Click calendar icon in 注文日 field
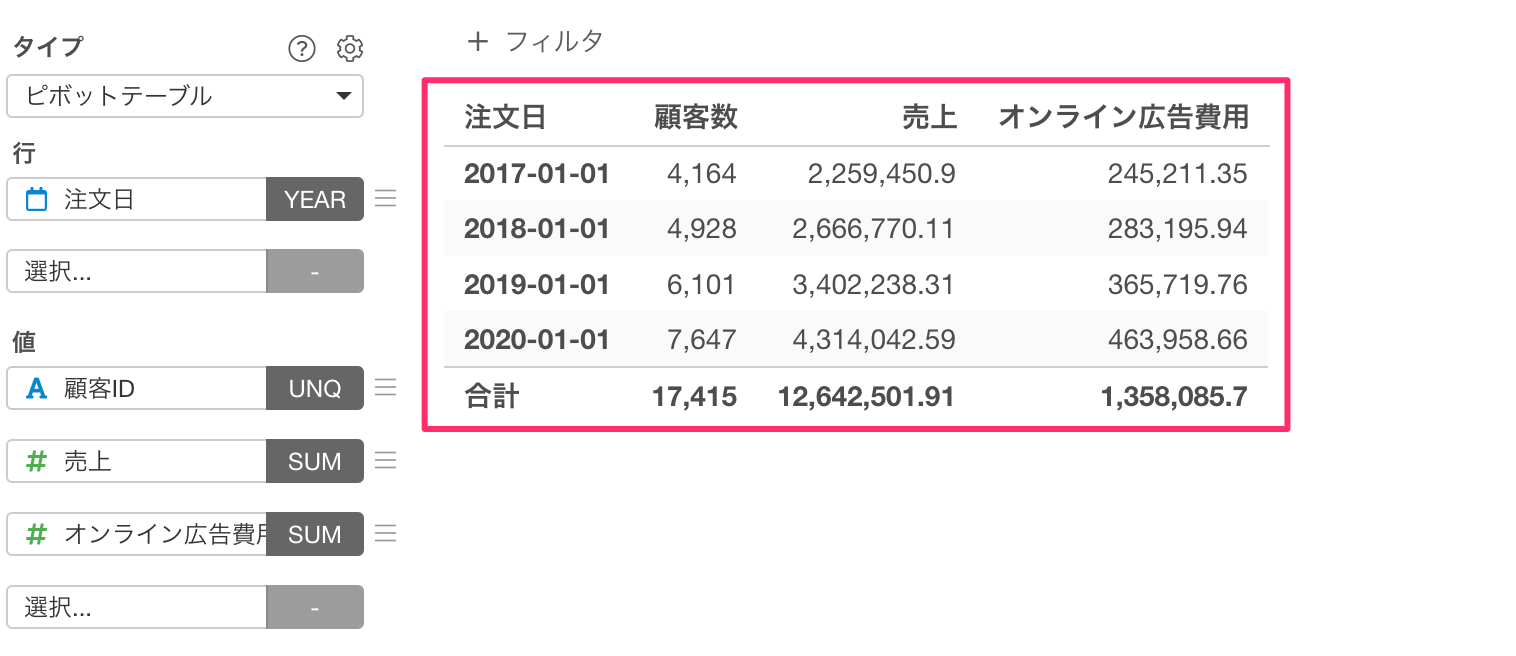 (x=37, y=199)
